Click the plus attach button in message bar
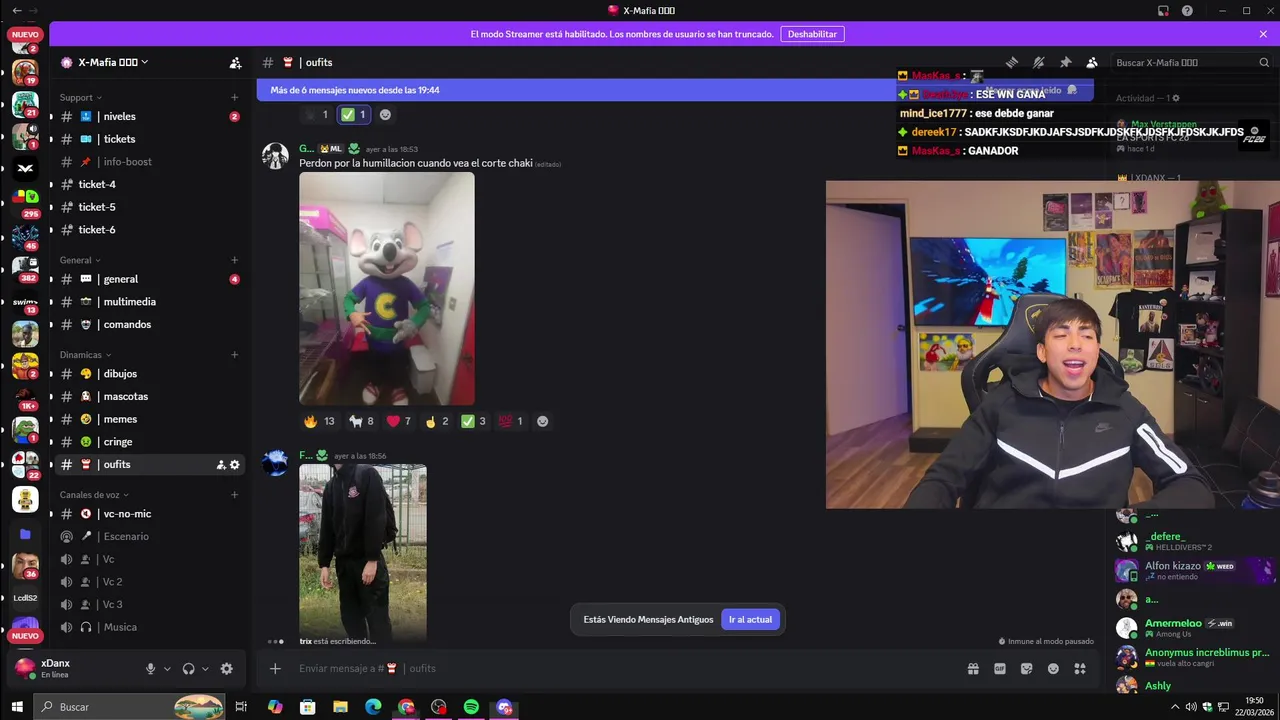Screen dimensions: 1280x720 pos(275,668)
